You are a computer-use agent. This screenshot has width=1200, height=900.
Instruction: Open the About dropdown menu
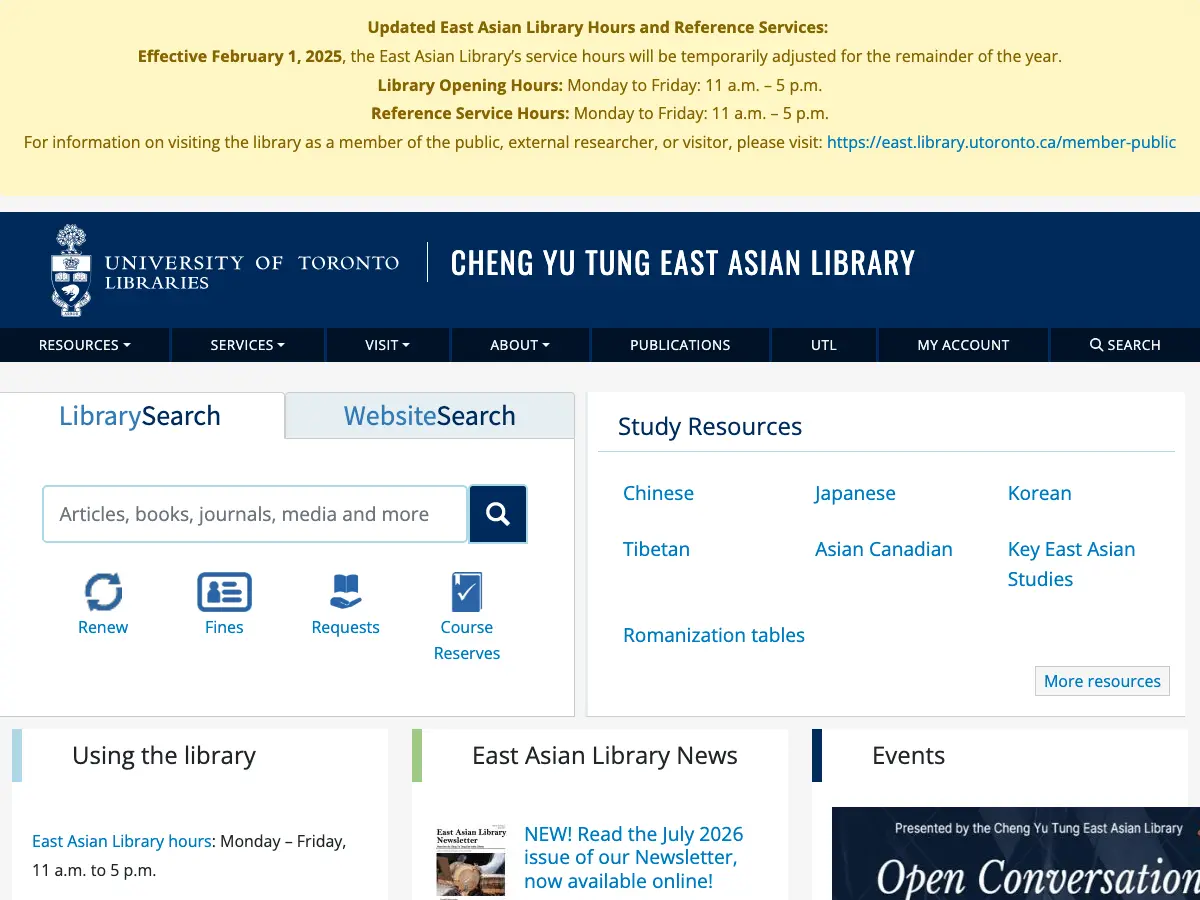(x=520, y=345)
